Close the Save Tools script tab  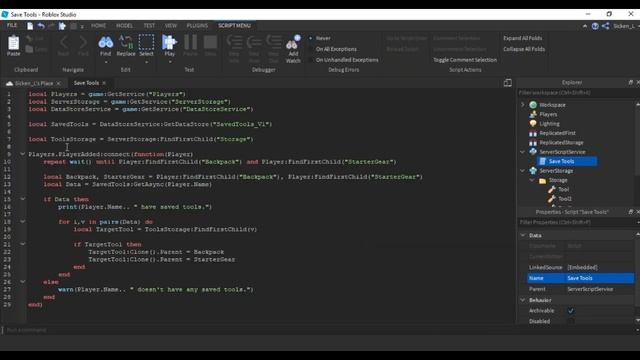coord(104,83)
